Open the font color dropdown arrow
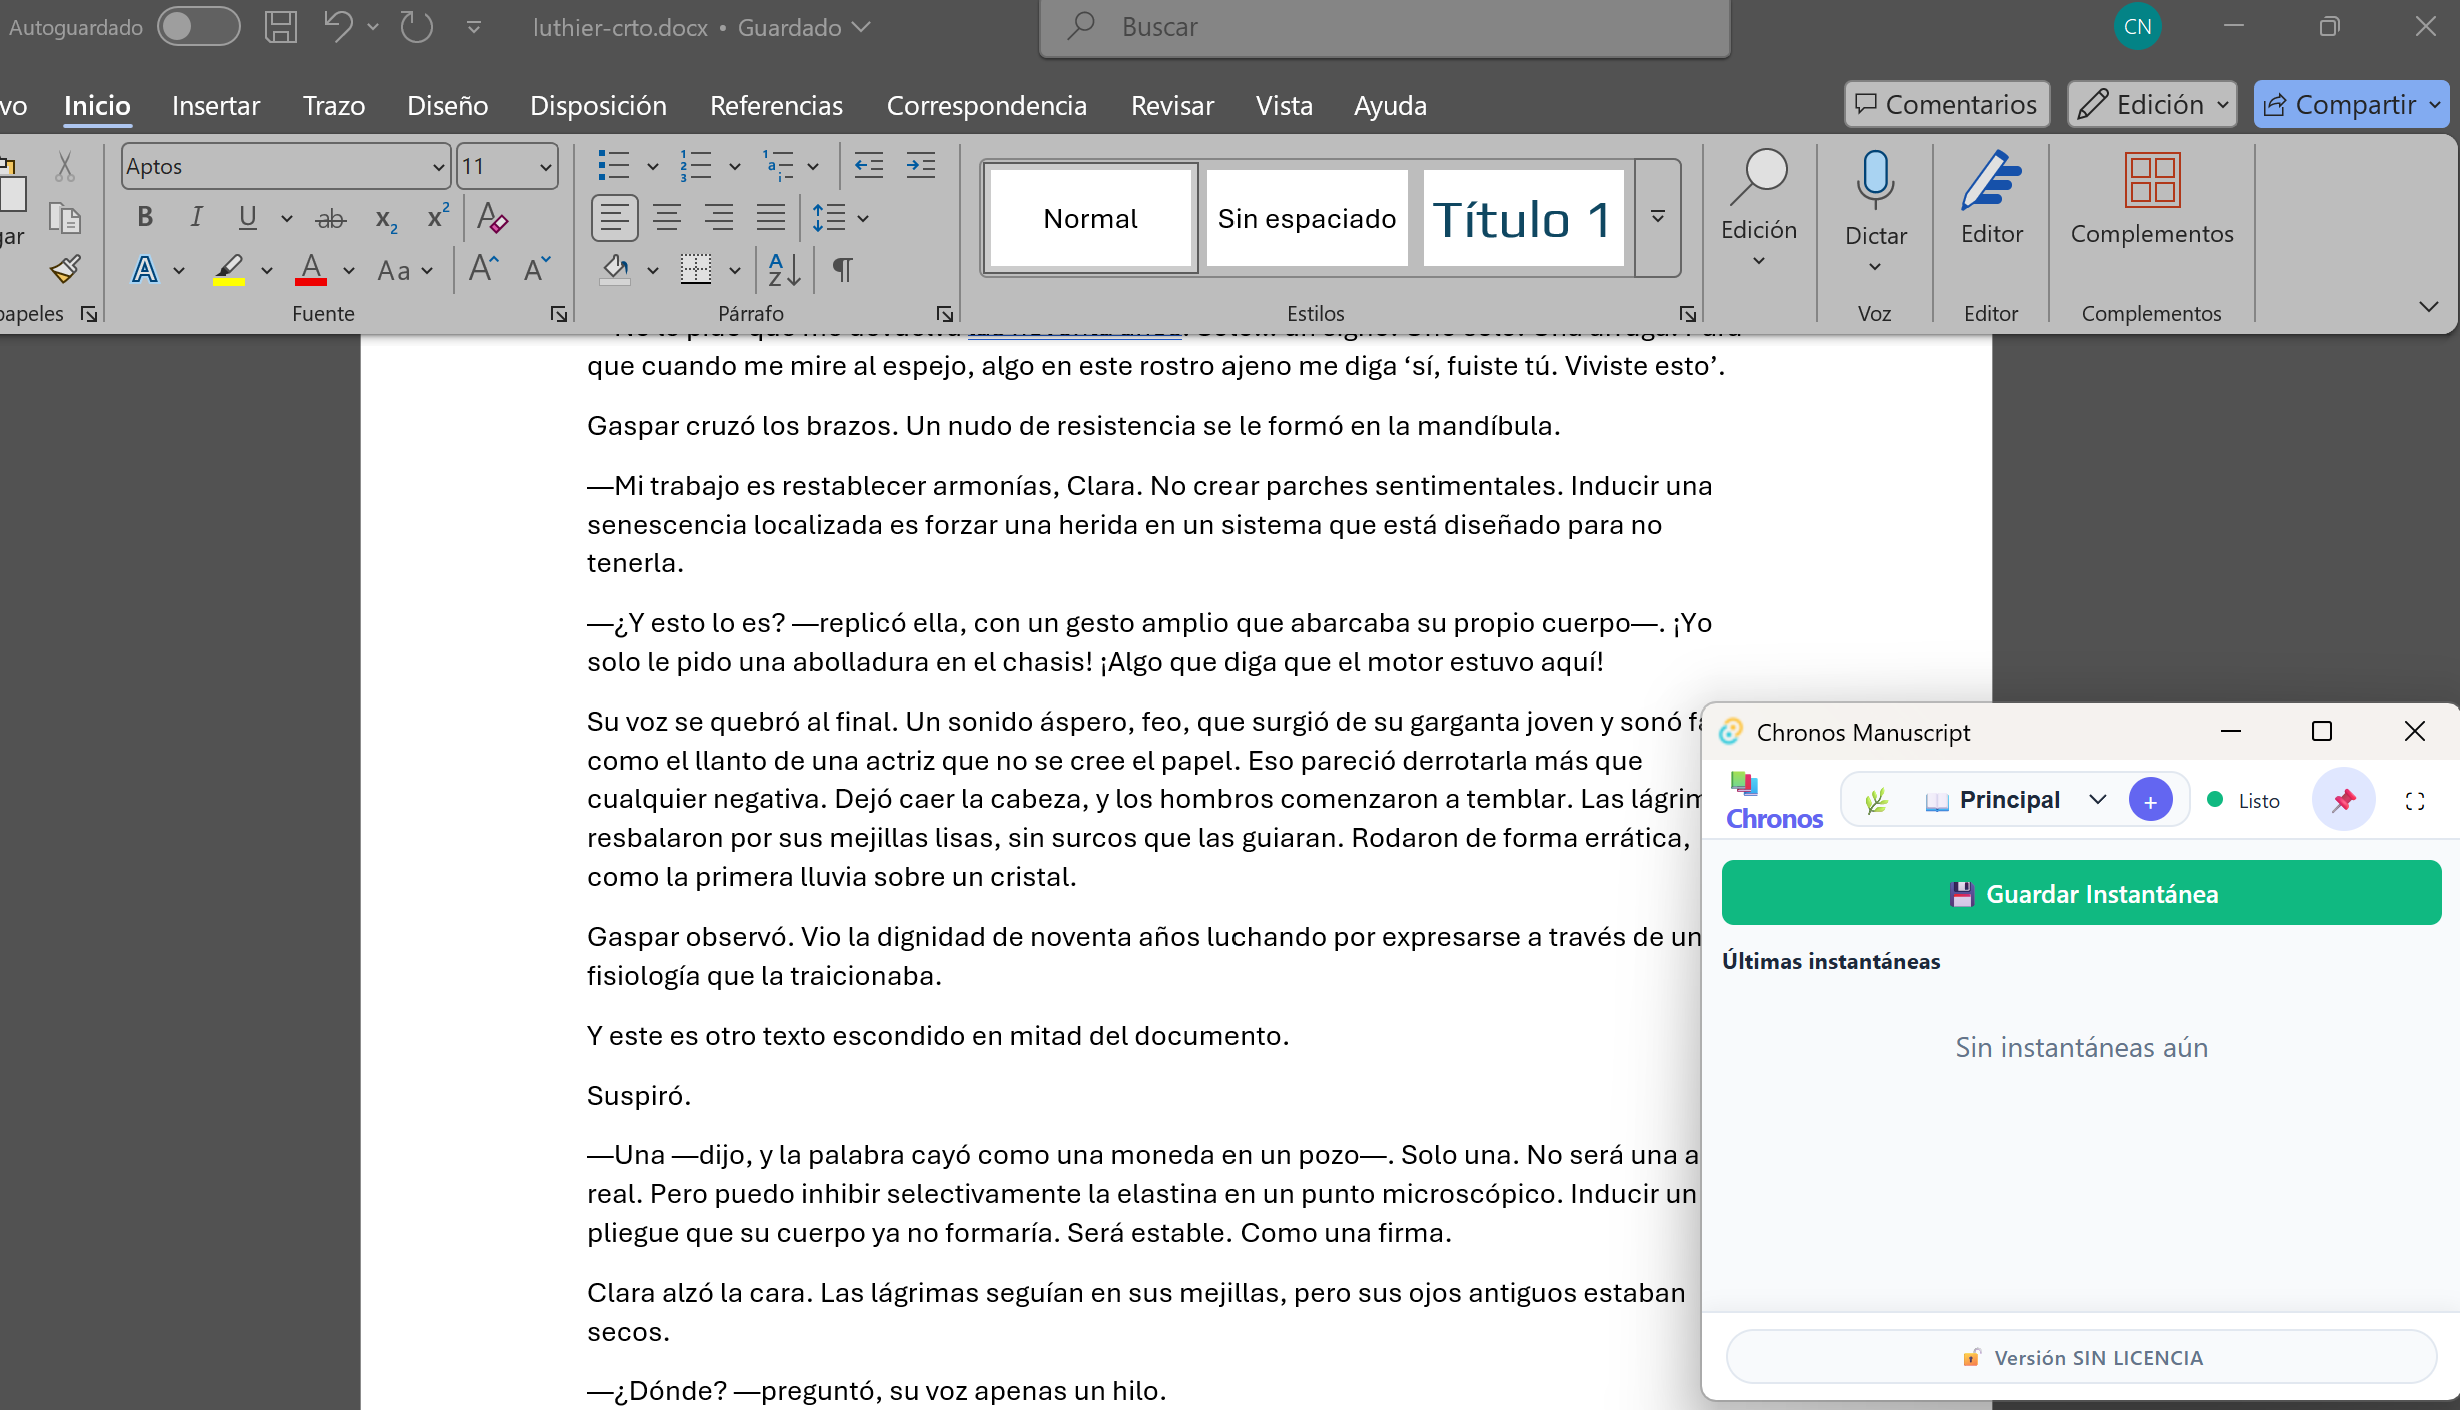Viewport: 2460px width, 1410px height. pyautogui.click(x=348, y=270)
